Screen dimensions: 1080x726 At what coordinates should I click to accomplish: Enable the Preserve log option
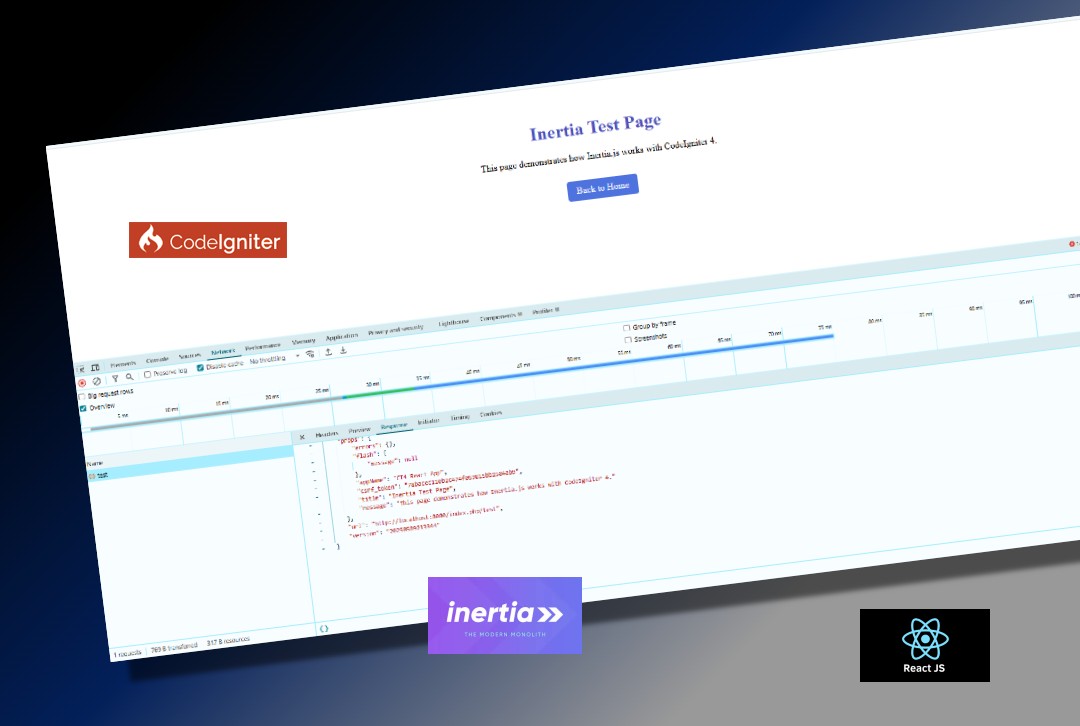147,375
